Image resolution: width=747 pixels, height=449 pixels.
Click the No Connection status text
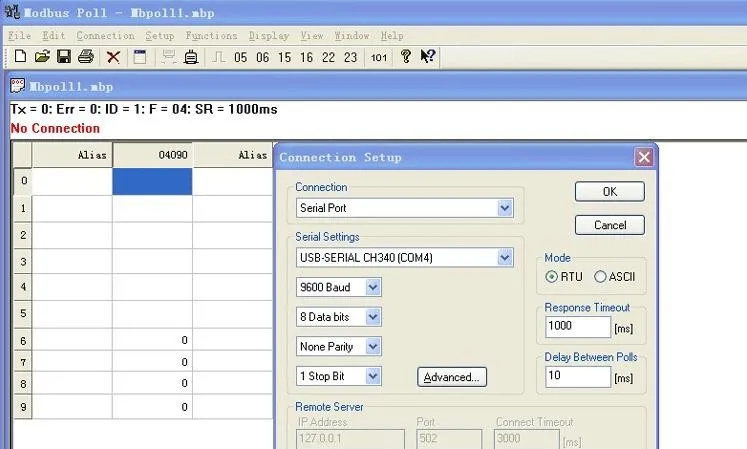(55, 128)
